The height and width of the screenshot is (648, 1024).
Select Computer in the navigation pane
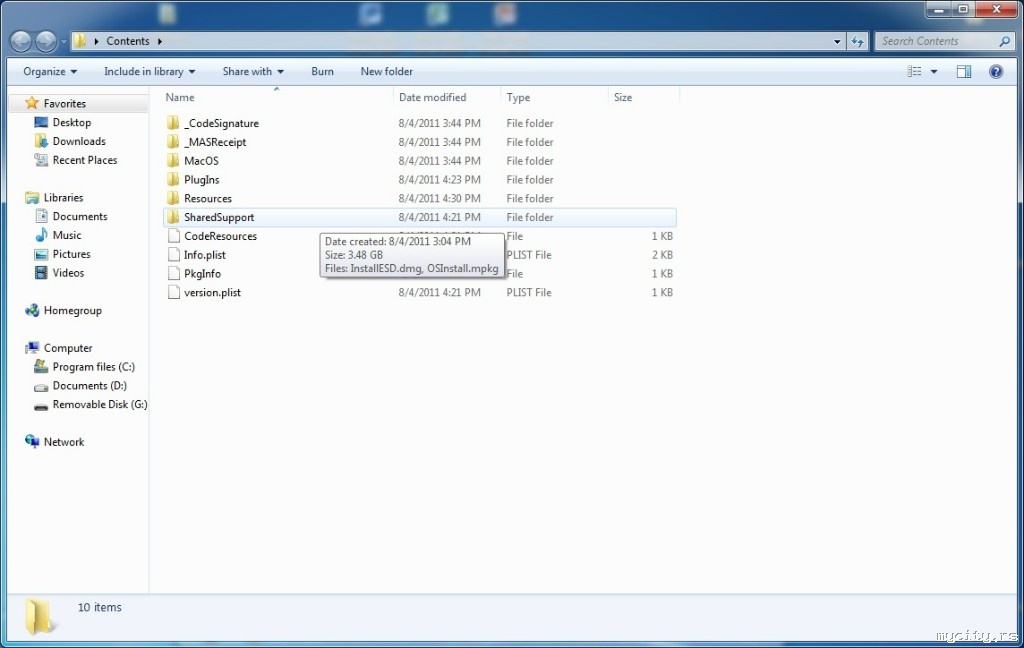[x=68, y=348]
